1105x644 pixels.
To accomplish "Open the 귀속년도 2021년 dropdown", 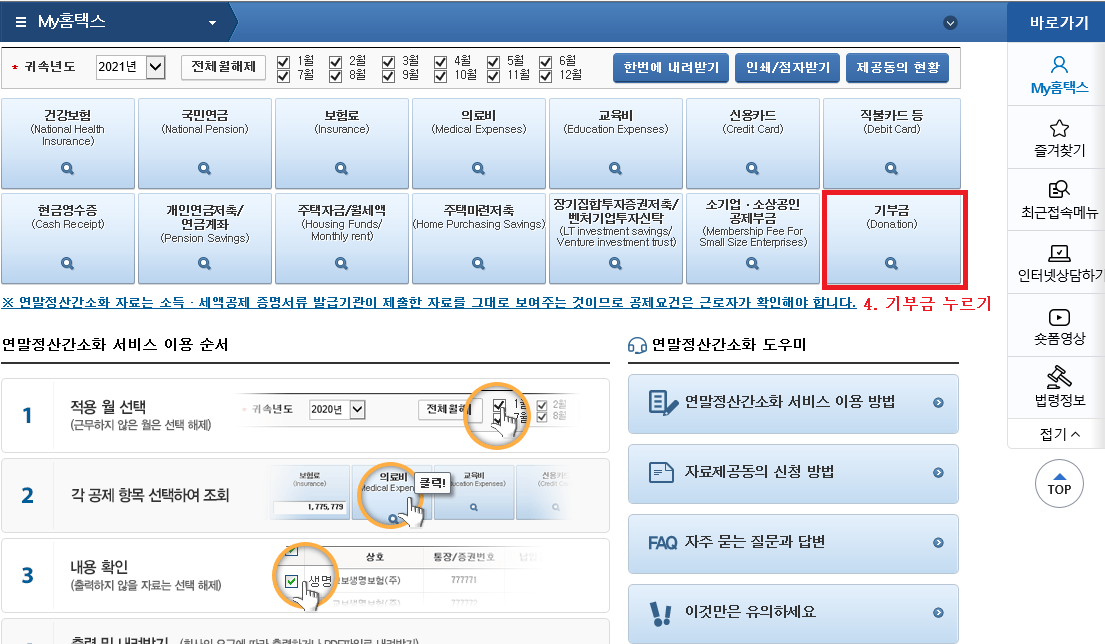I will [x=130, y=67].
